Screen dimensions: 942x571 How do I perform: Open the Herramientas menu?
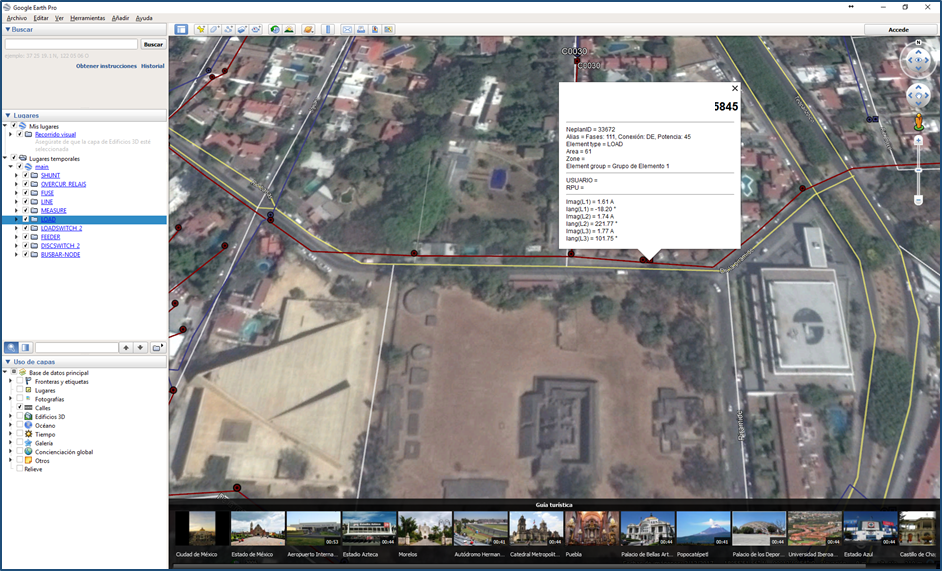point(87,18)
